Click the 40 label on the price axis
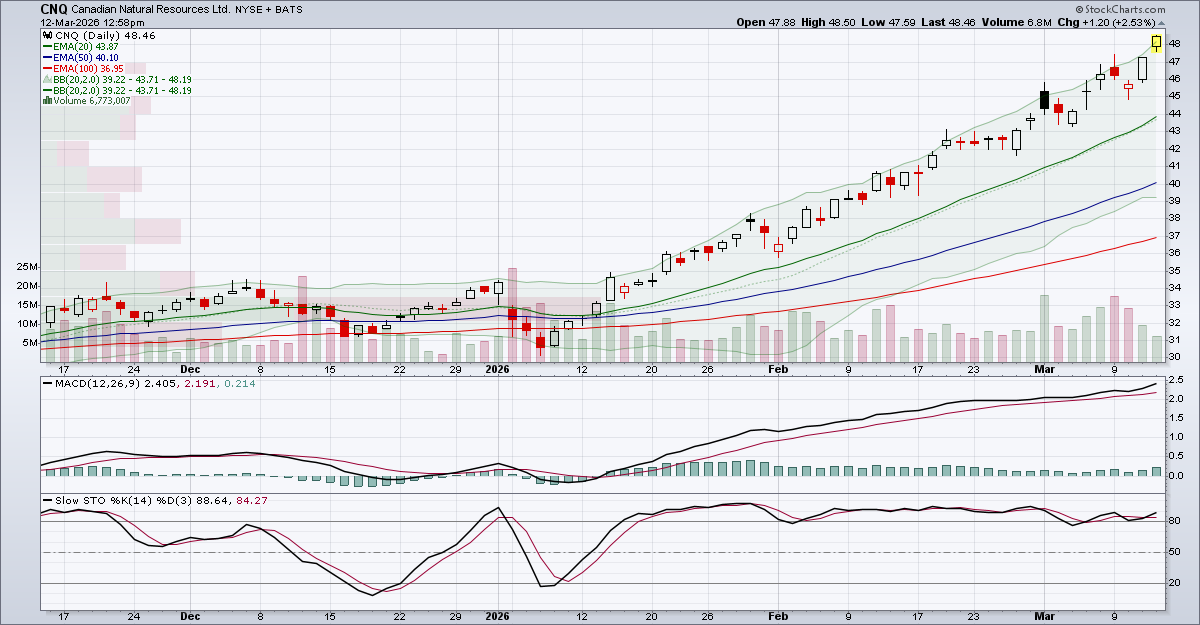The height and width of the screenshot is (625, 1200). click(1173, 183)
